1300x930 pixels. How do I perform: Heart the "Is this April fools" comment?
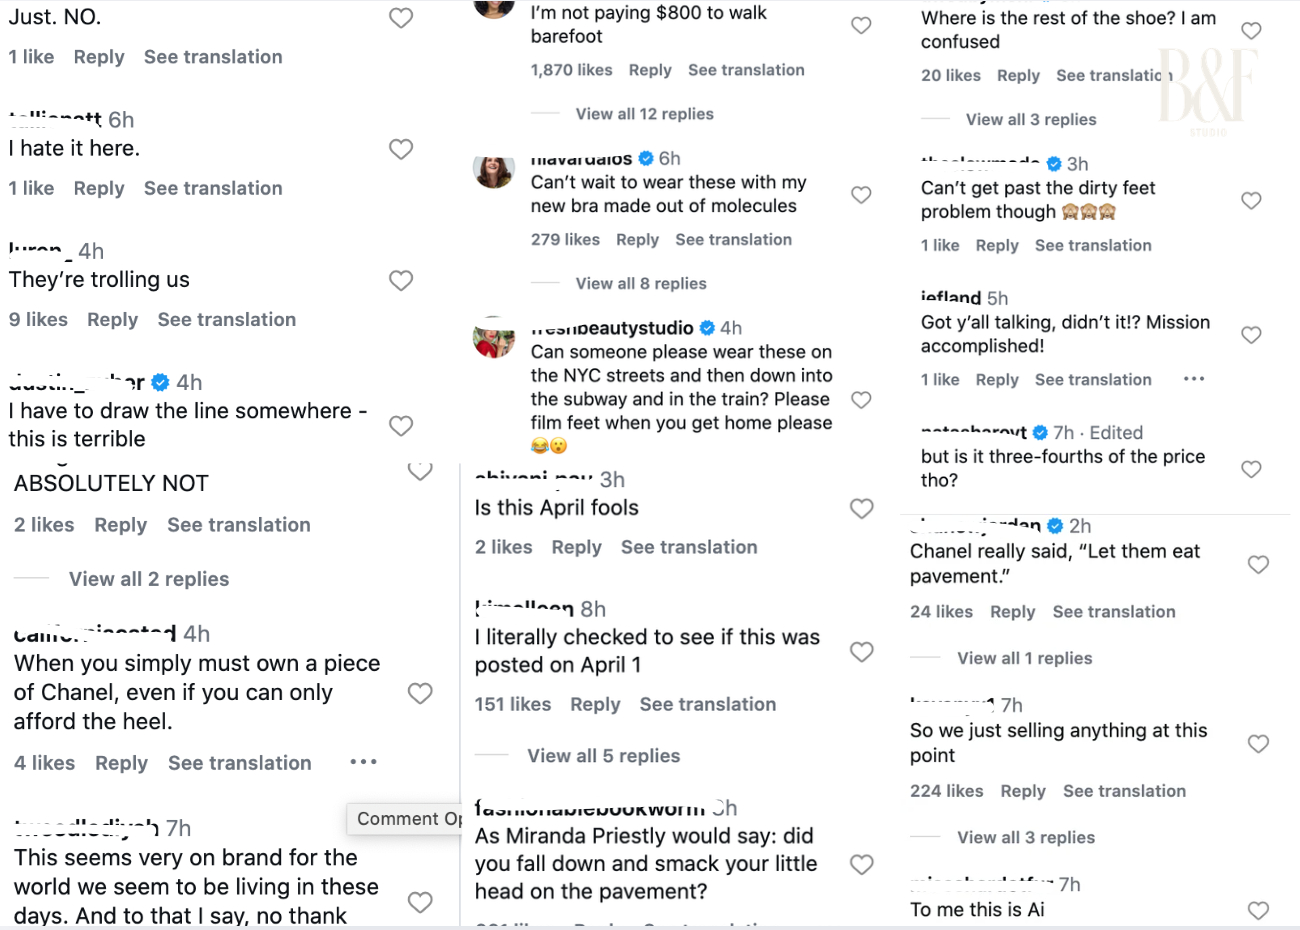pos(861,508)
